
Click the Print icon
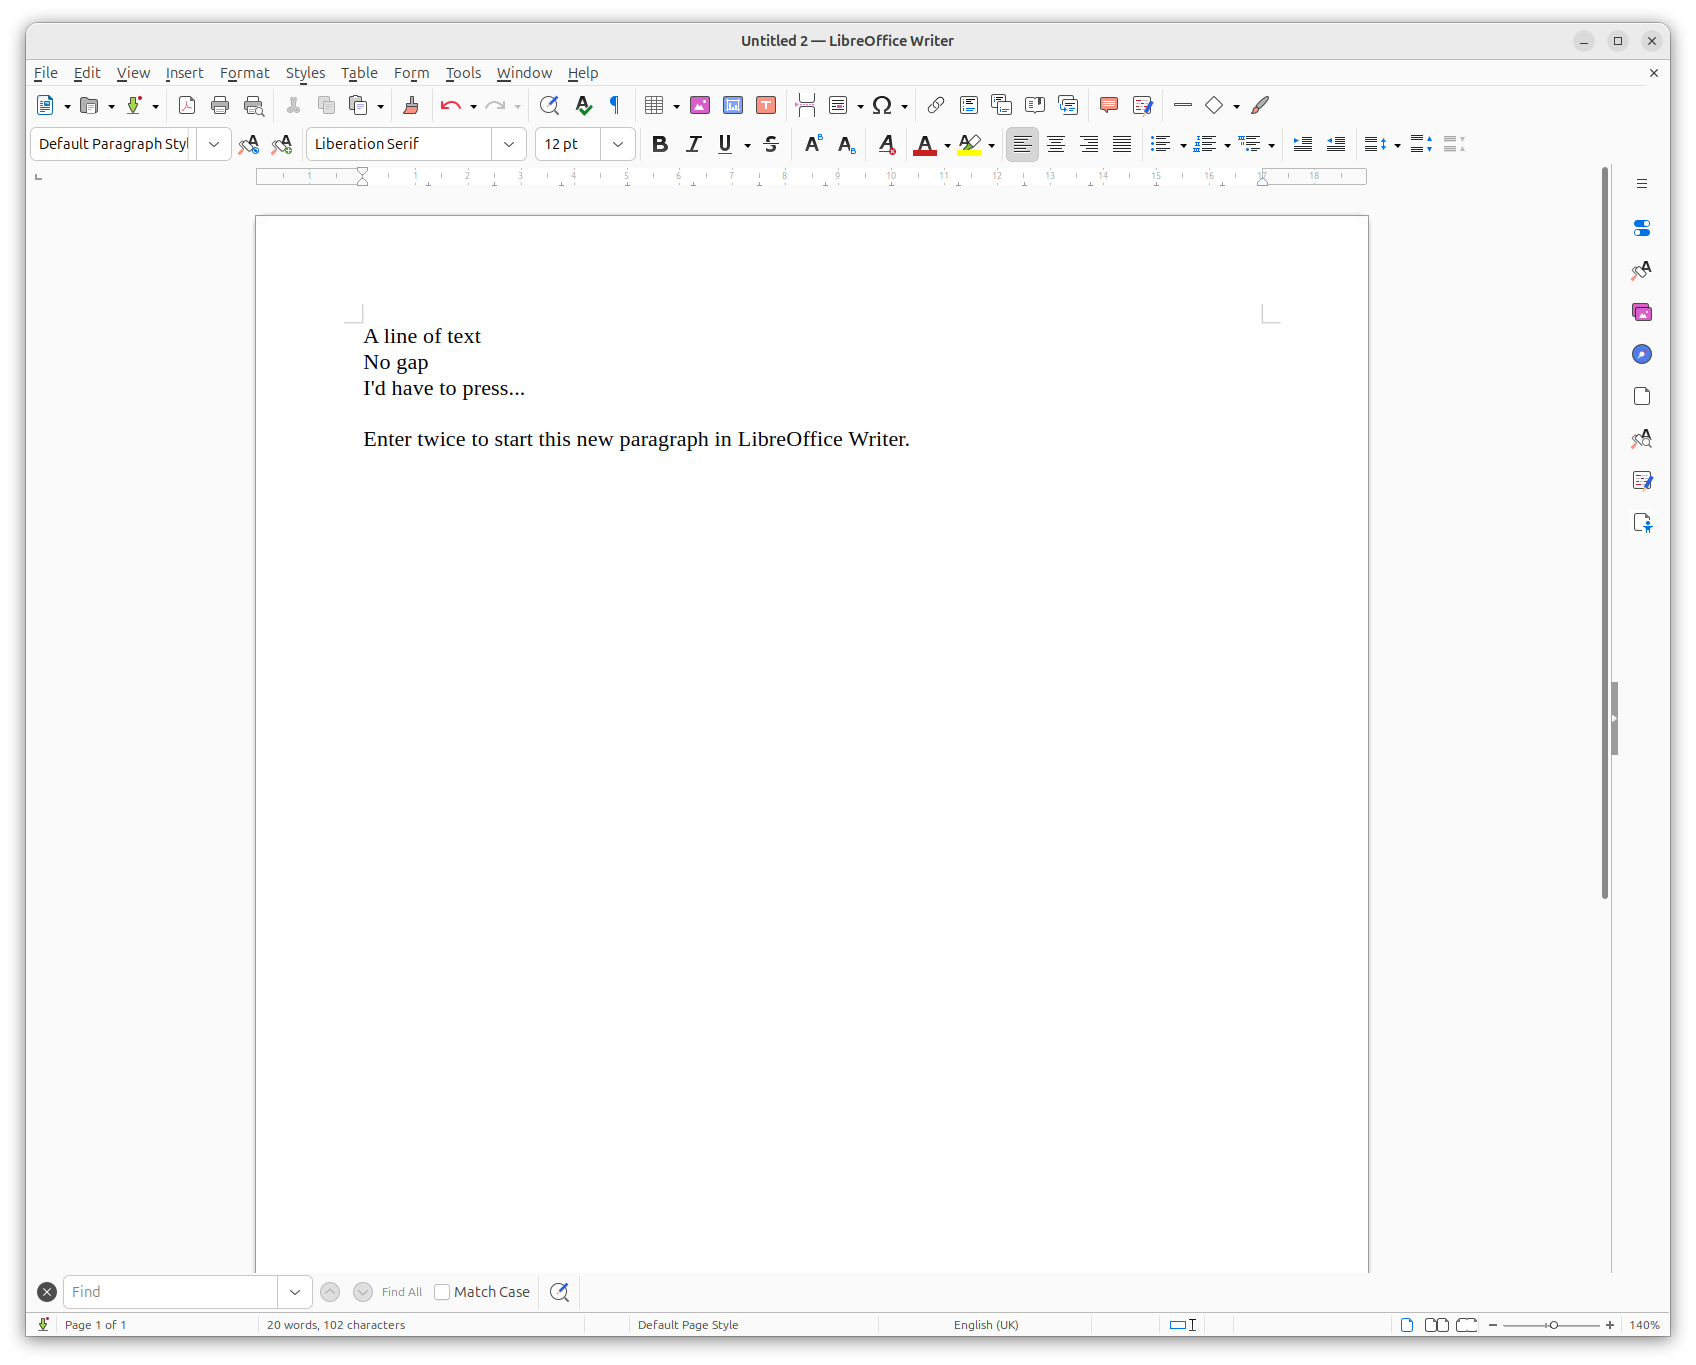(220, 105)
